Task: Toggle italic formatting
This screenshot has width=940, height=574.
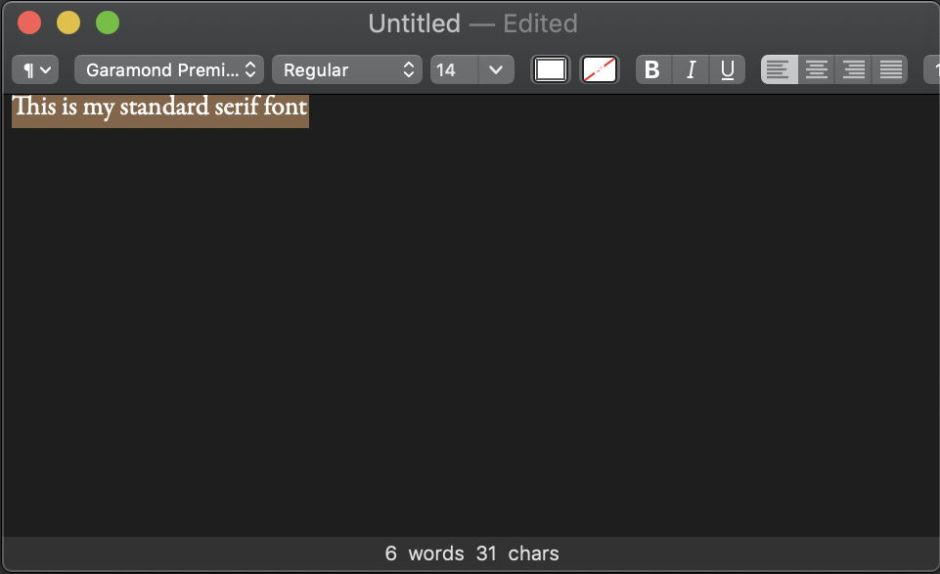Action: [x=690, y=70]
